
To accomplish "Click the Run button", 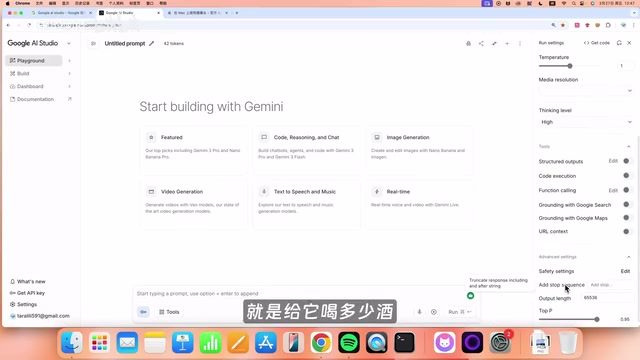I will tap(460, 312).
